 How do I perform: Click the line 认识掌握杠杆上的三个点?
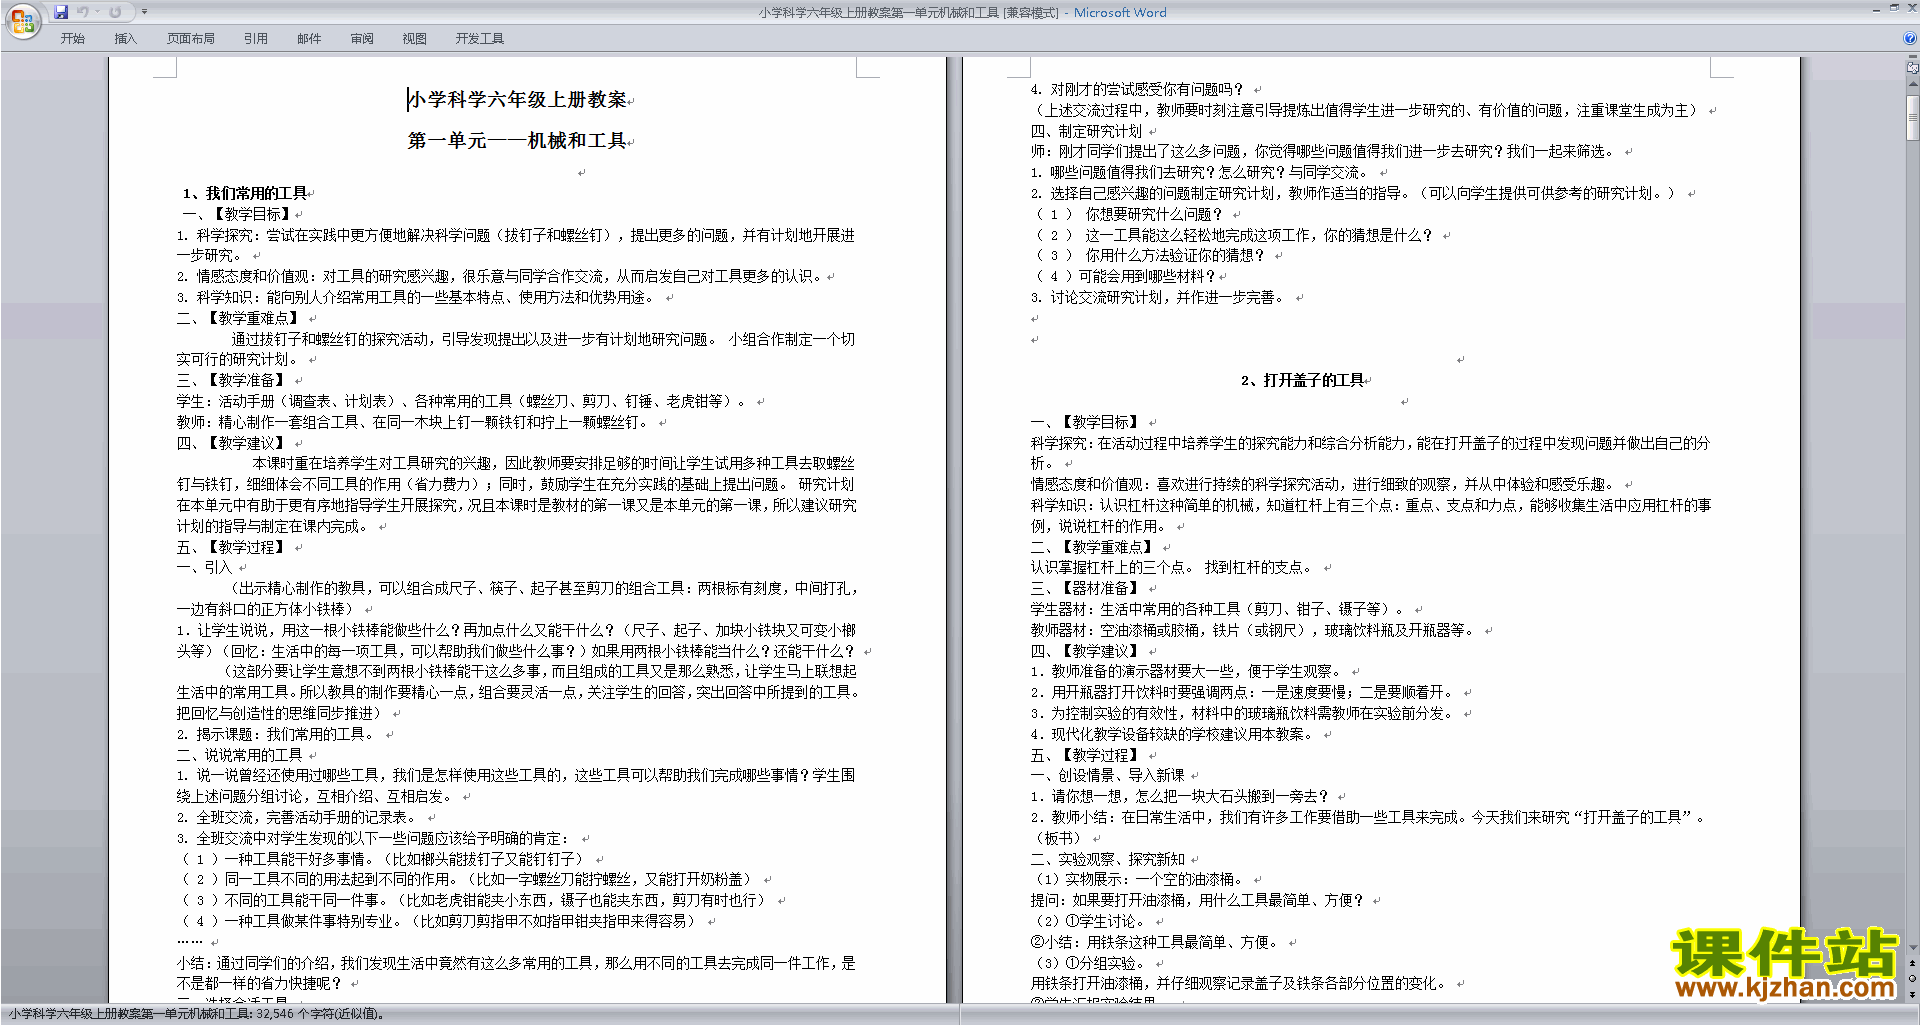point(1107,567)
